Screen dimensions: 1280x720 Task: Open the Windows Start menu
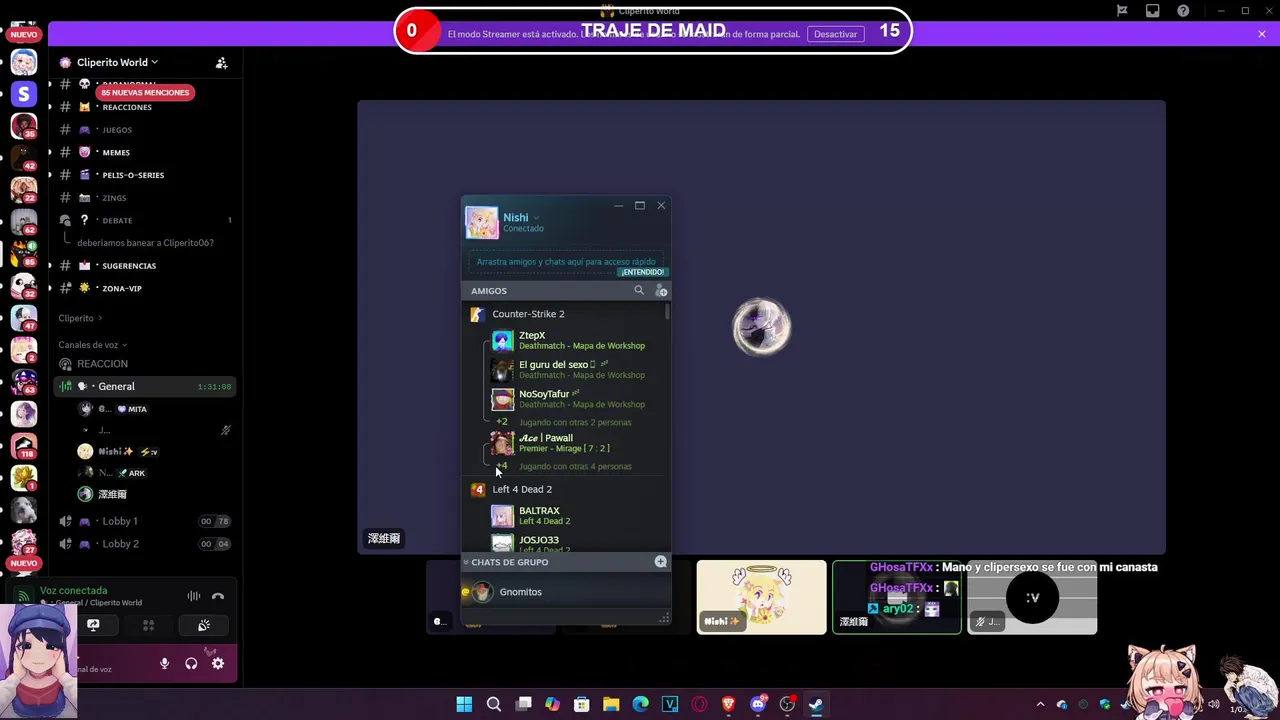tap(464, 704)
